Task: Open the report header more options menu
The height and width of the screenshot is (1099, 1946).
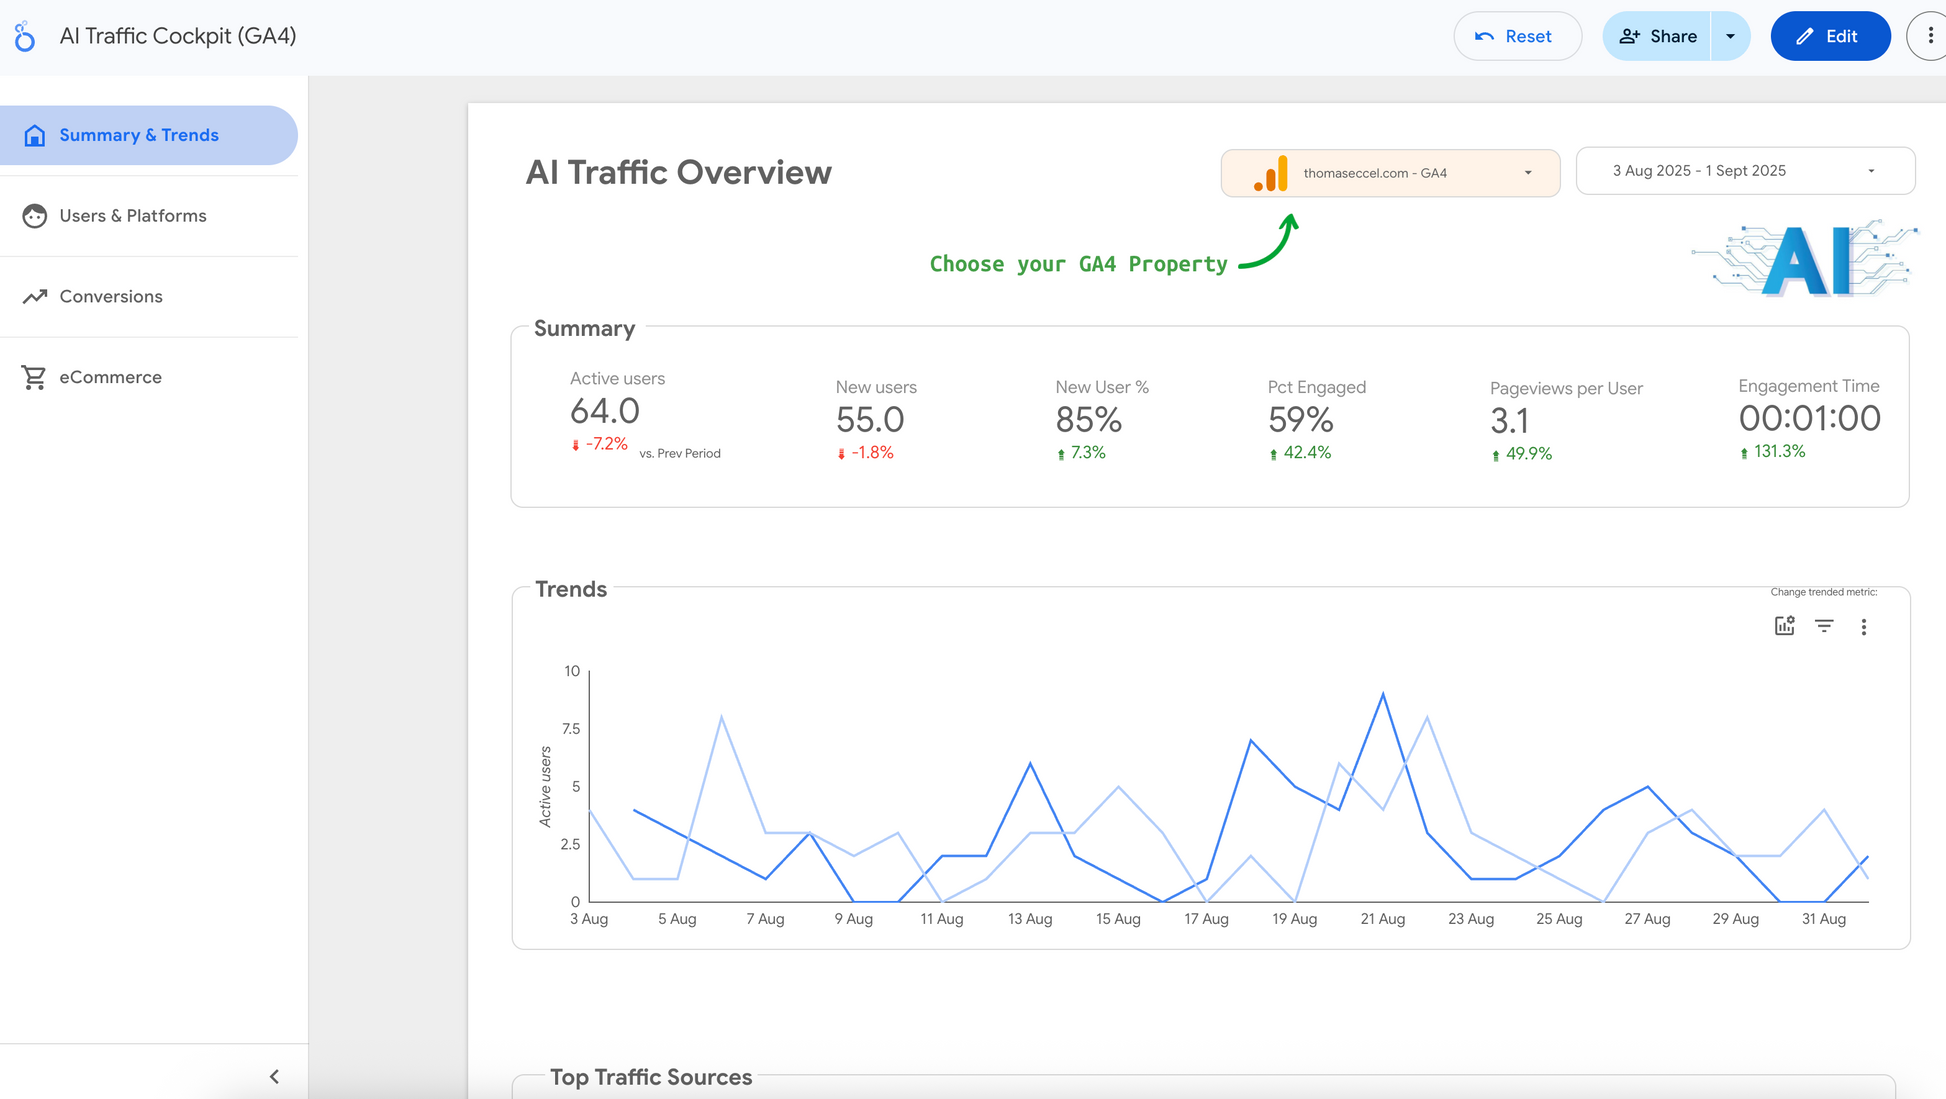Action: [1928, 36]
